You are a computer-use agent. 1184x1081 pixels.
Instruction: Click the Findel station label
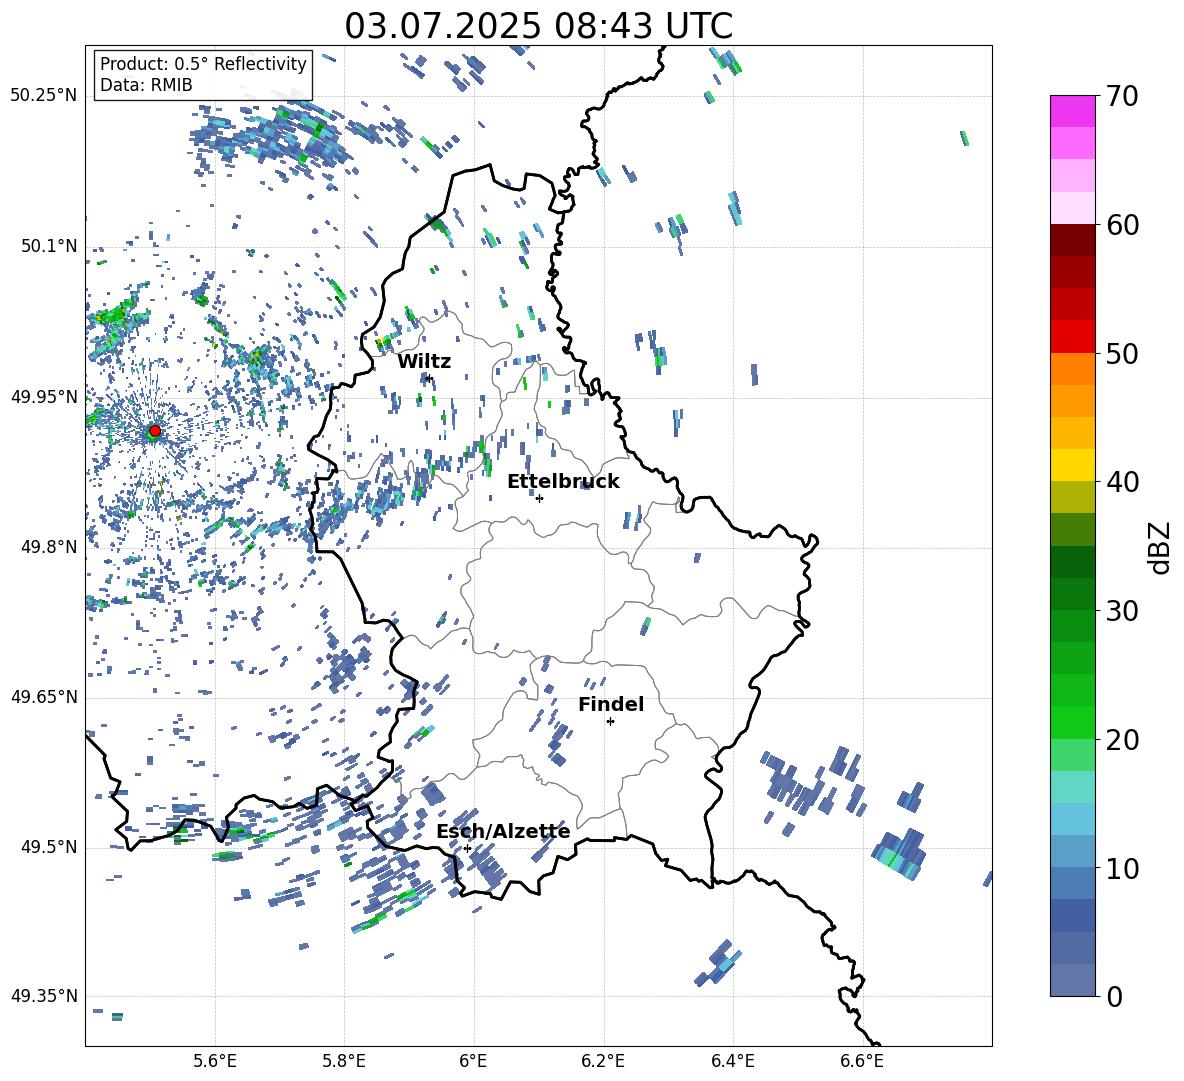(x=611, y=704)
